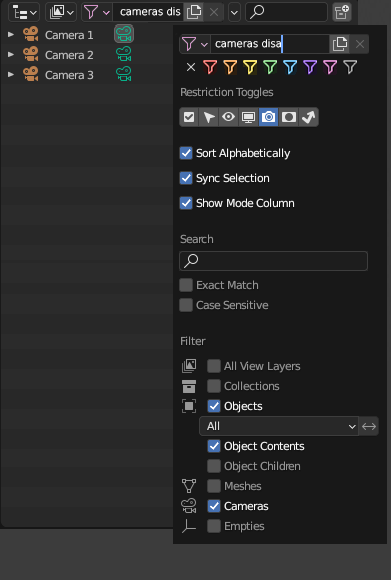This screenshot has width=391, height=580.
Task: Clear the filter color tag
Action: [191, 67]
